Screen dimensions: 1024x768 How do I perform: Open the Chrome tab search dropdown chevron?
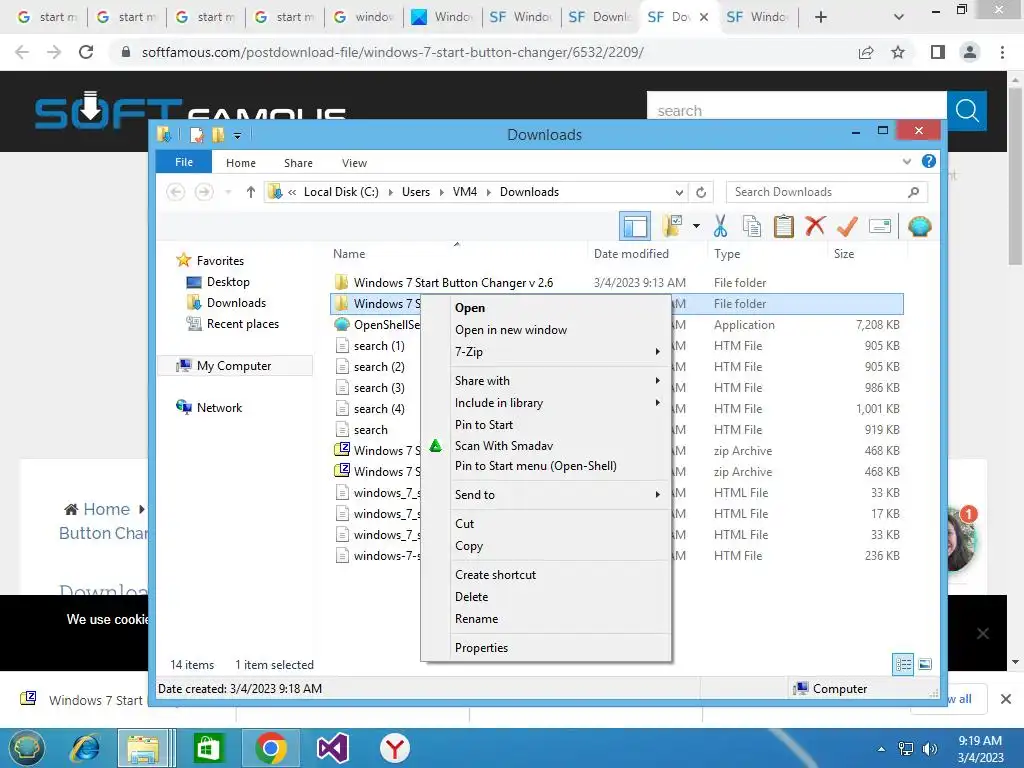pyautogui.click(x=899, y=17)
